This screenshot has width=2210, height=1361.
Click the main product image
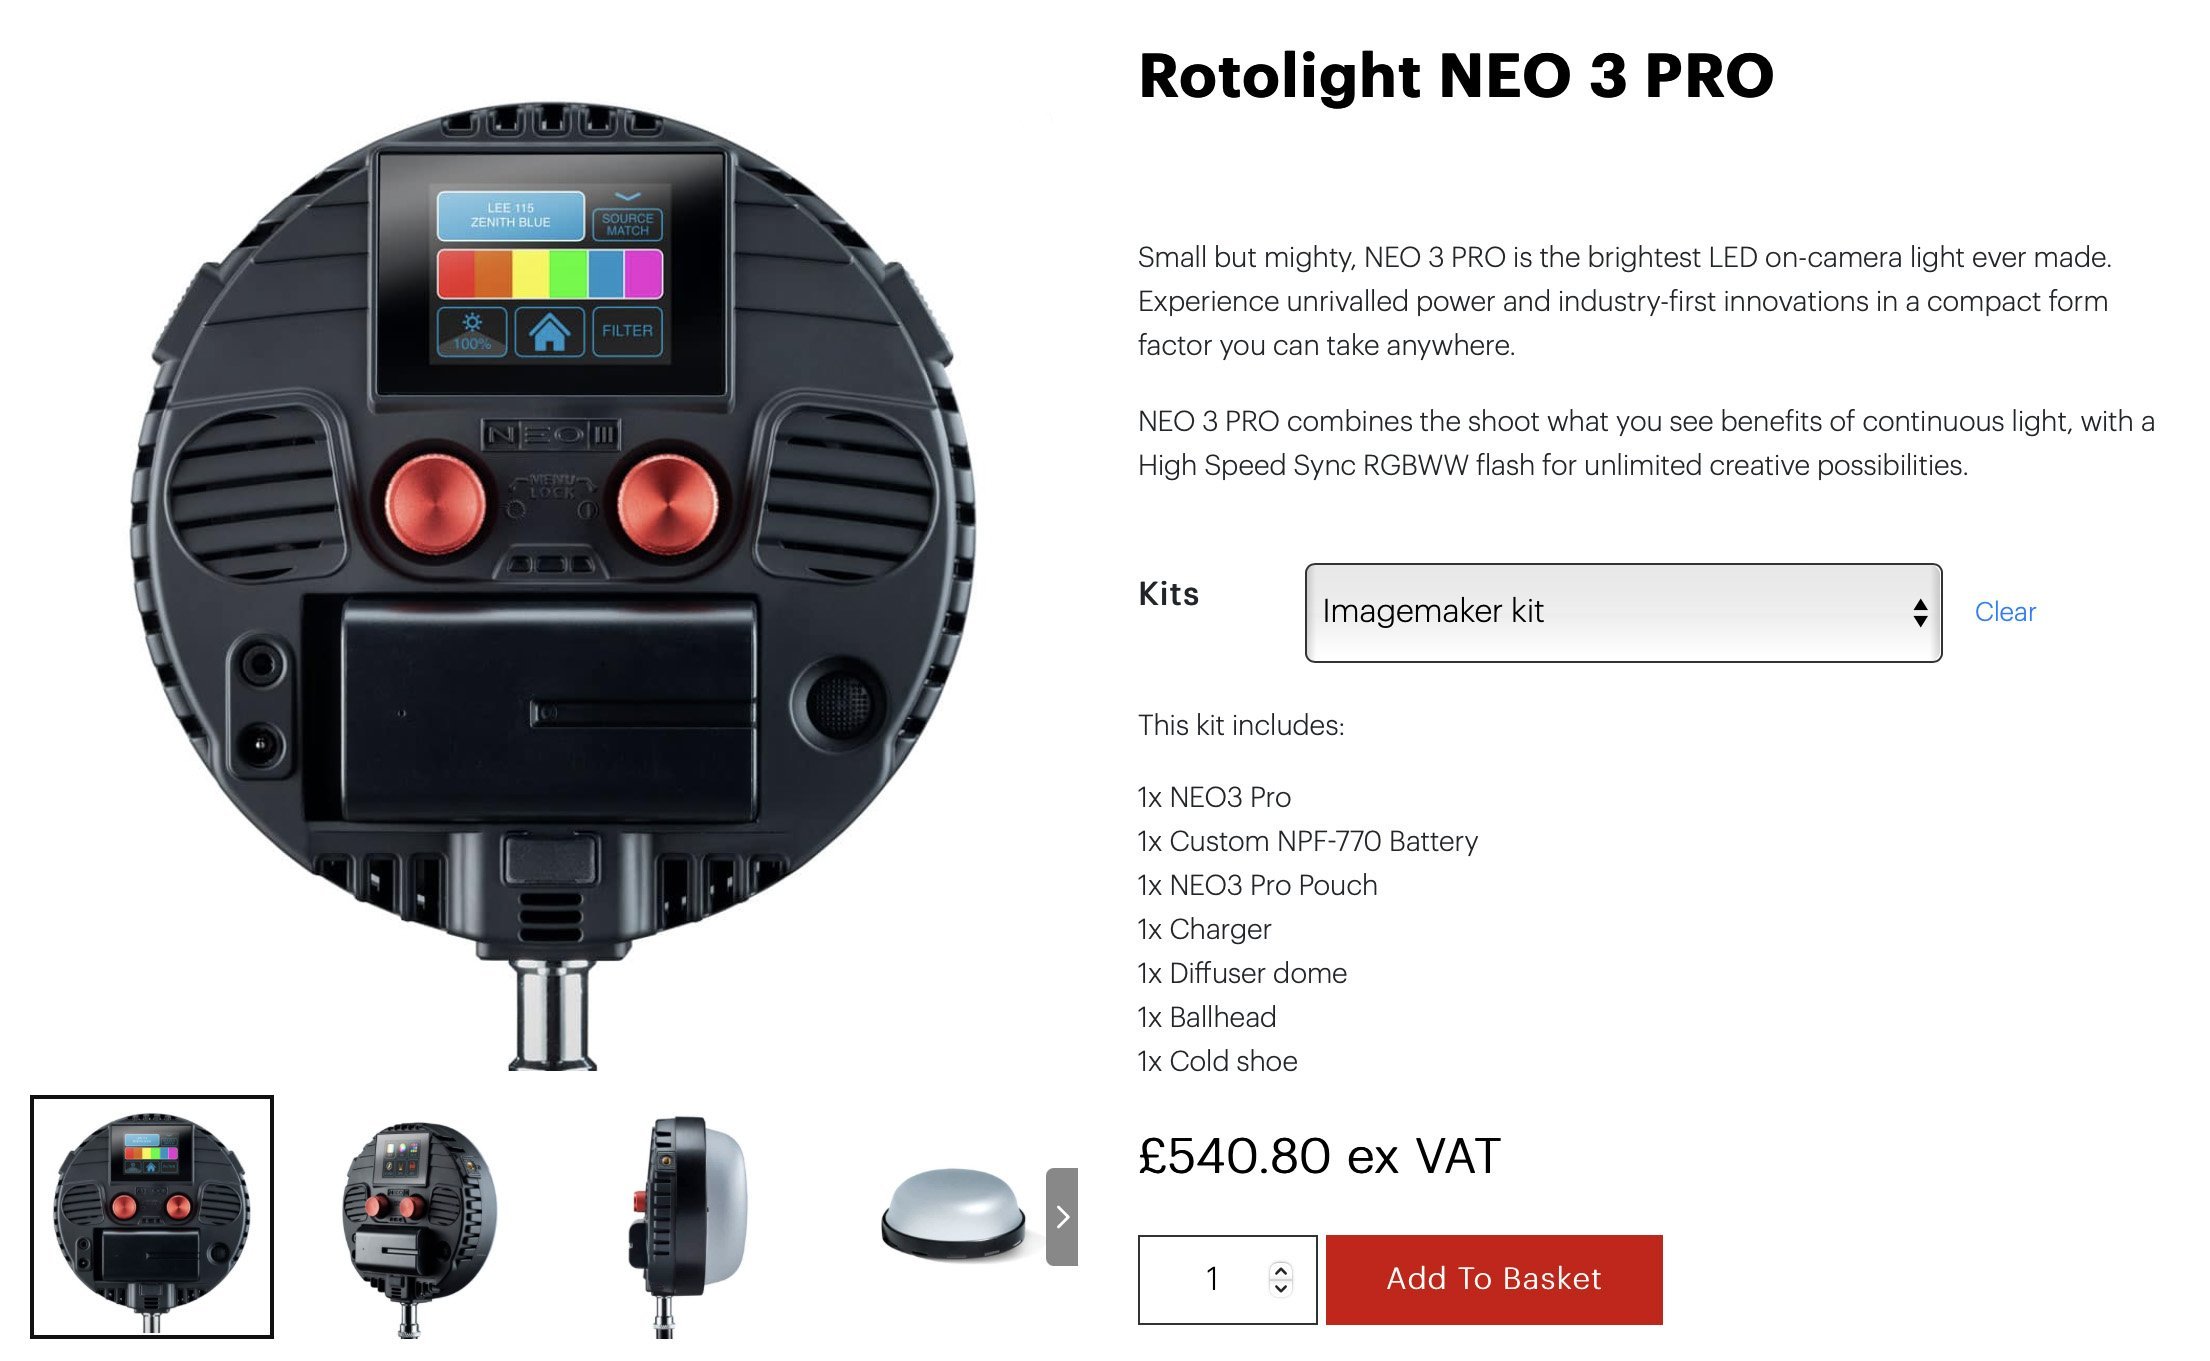click(553, 585)
